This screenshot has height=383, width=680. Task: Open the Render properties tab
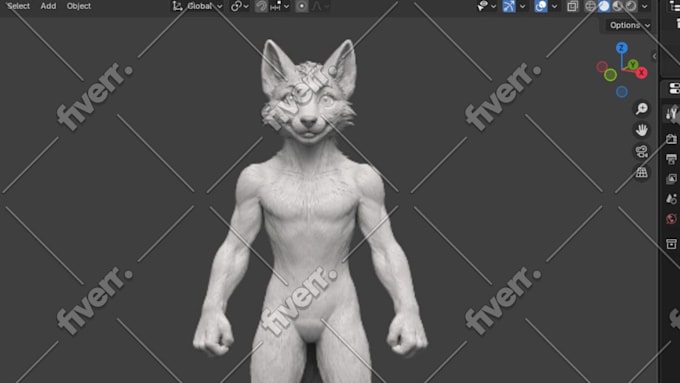tap(671, 139)
